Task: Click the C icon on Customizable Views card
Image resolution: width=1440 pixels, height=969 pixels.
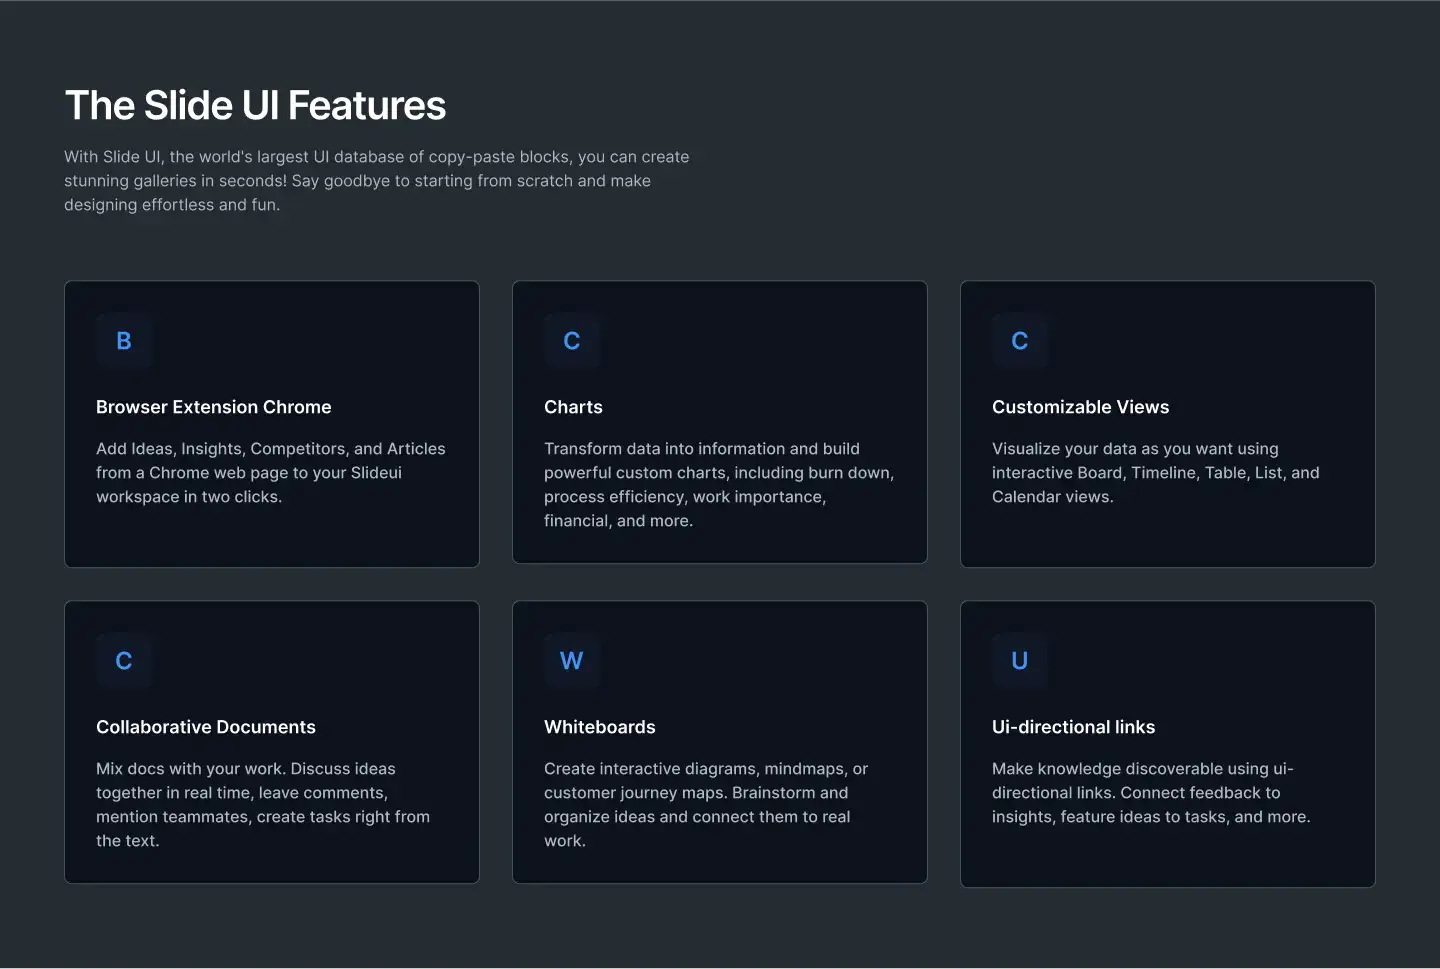Action: tap(1020, 341)
